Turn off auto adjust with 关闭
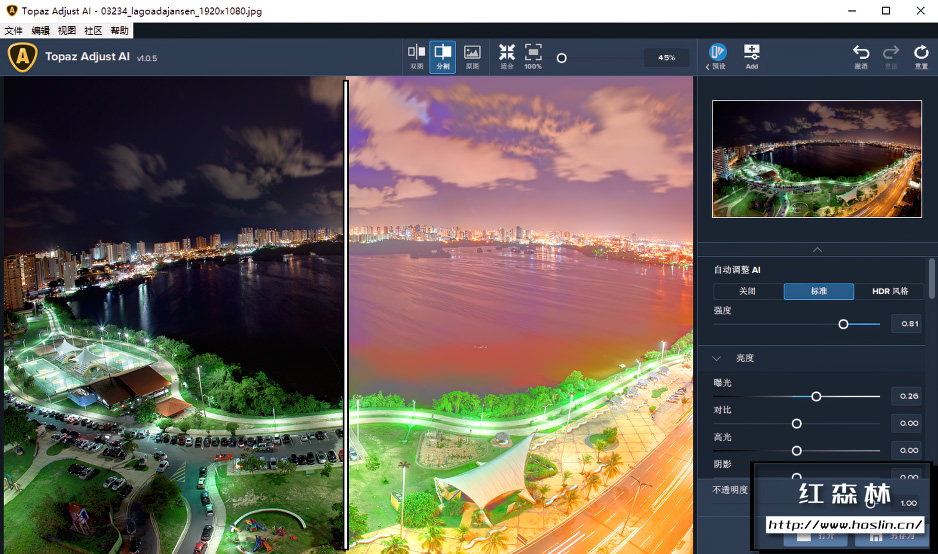 point(748,291)
